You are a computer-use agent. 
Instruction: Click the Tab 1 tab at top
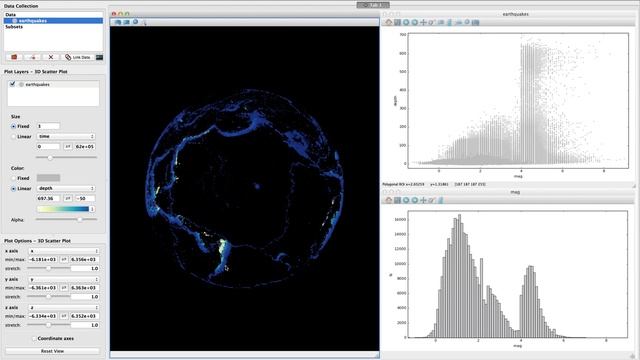click(373, 5)
